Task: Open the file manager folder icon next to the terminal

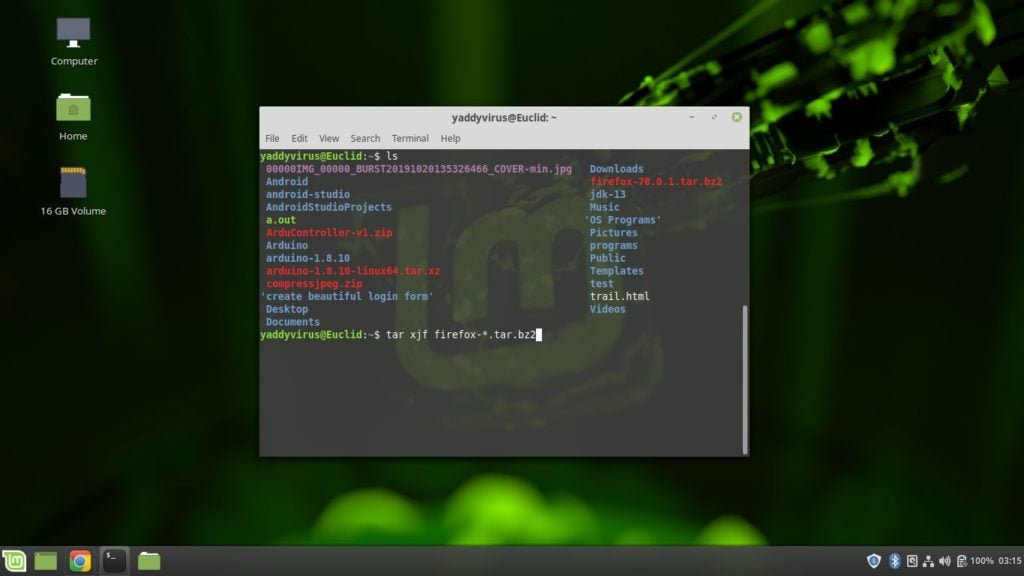Action: point(149,561)
